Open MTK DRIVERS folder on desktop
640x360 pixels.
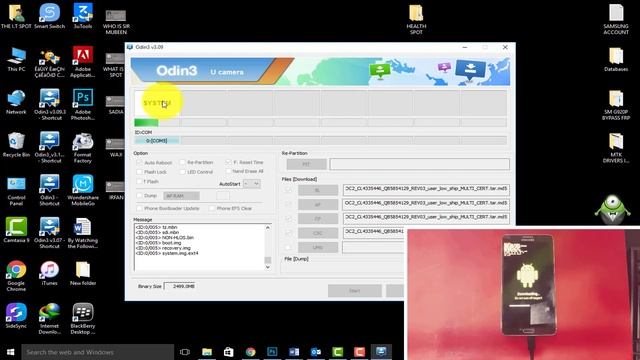tap(616, 148)
